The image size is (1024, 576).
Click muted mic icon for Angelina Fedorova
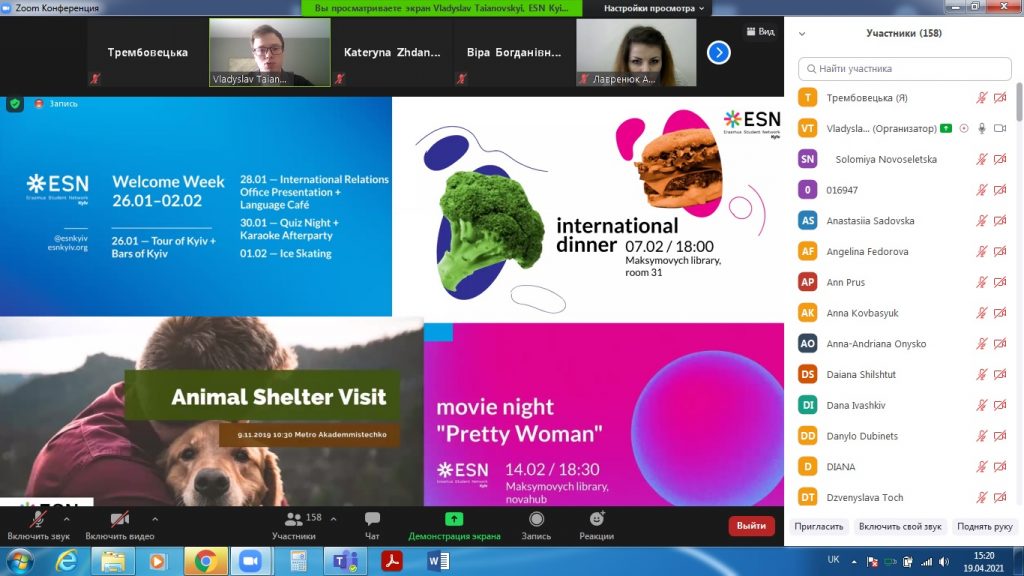pos(982,251)
